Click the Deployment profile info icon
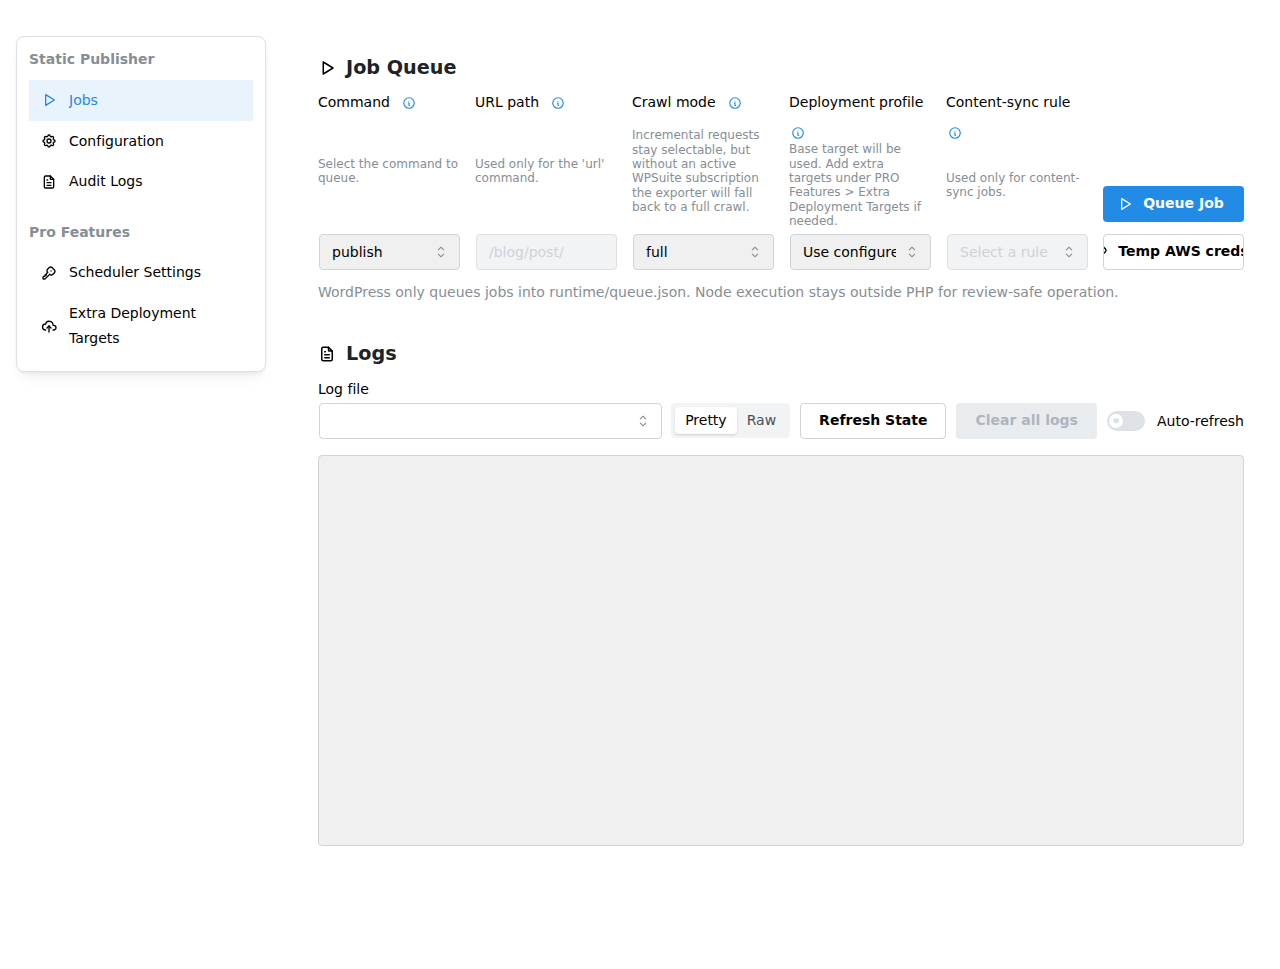This screenshot has width=1280, height=969. coord(798,133)
